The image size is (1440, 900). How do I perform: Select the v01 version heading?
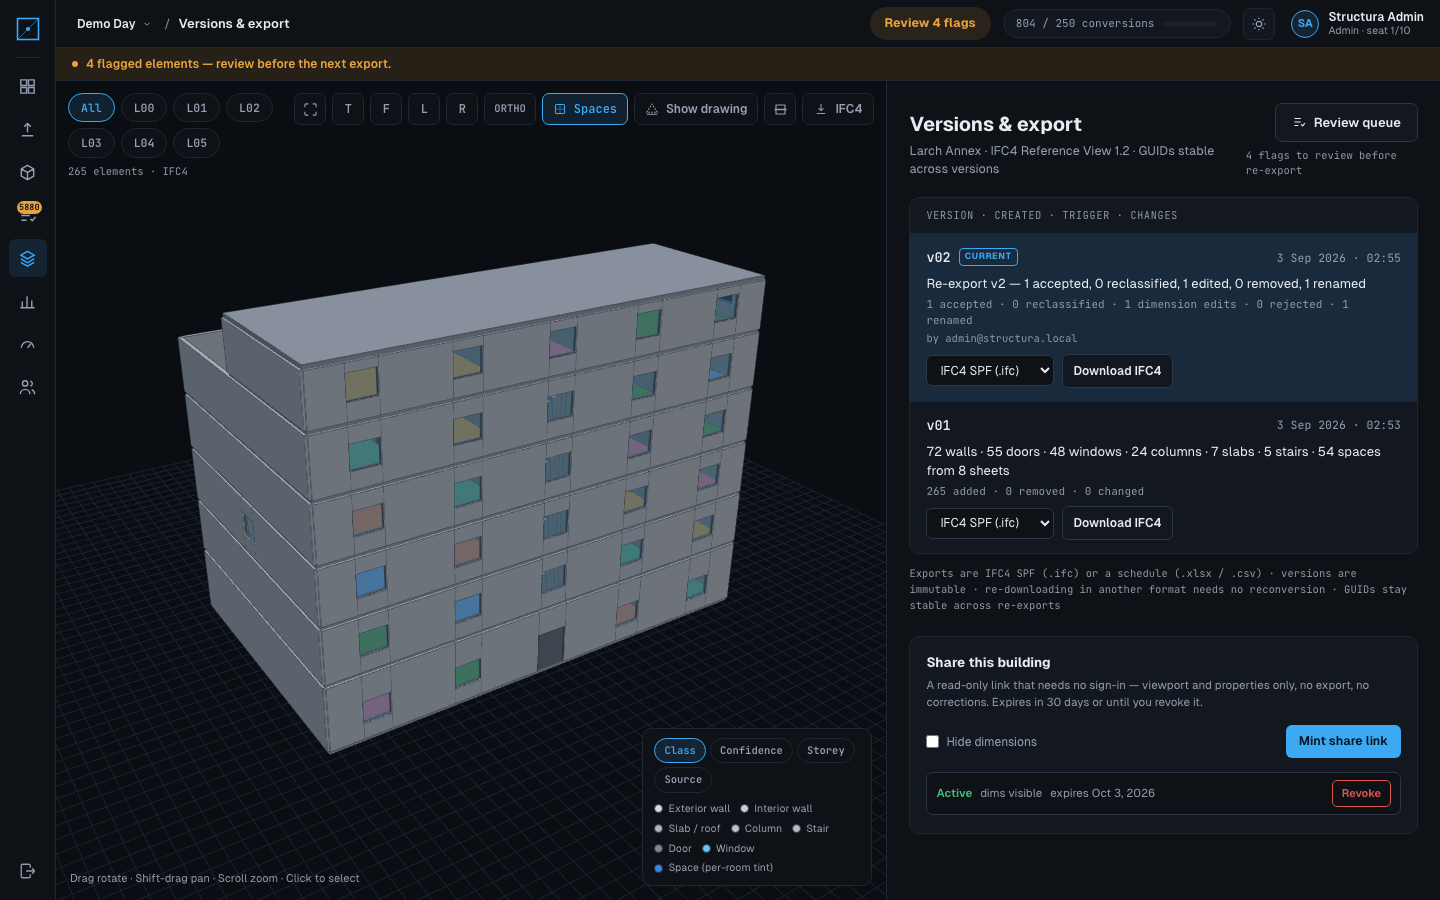pos(938,425)
